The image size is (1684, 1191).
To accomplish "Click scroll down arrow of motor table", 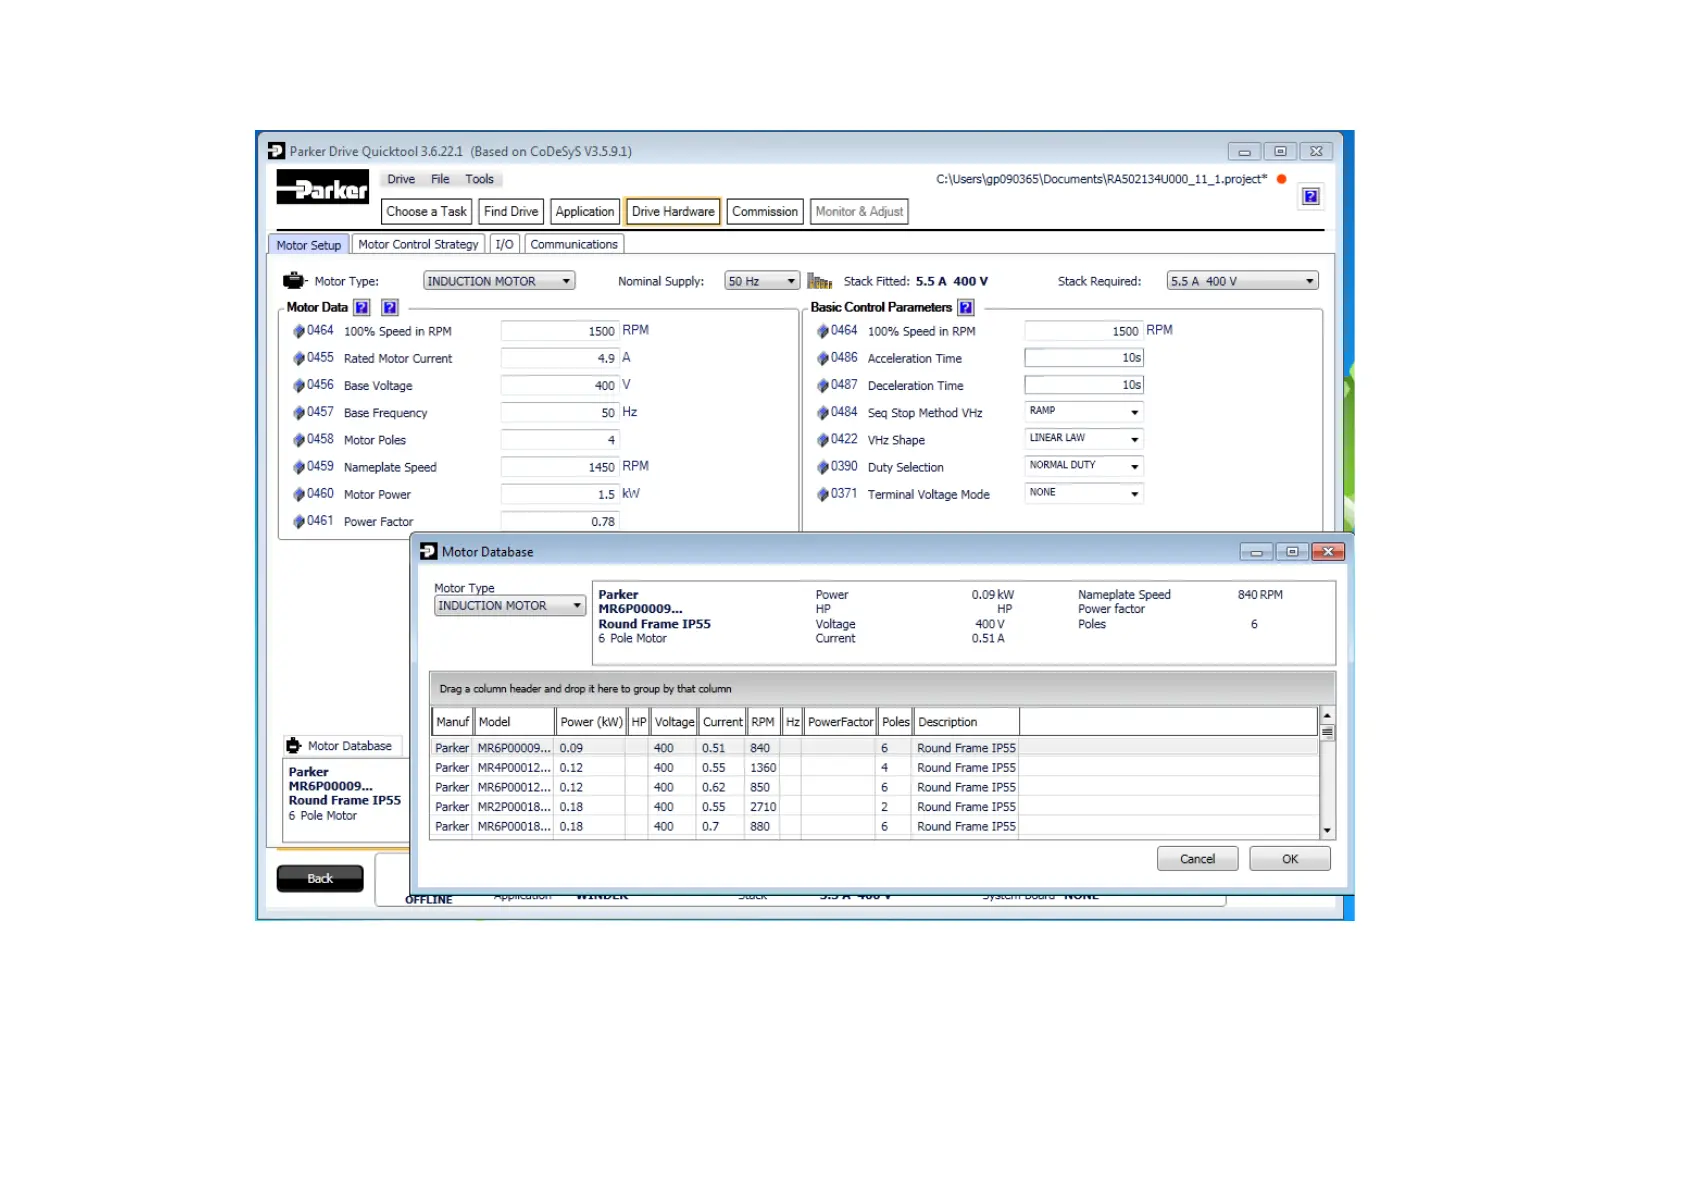I will click(x=1327, y=831).
